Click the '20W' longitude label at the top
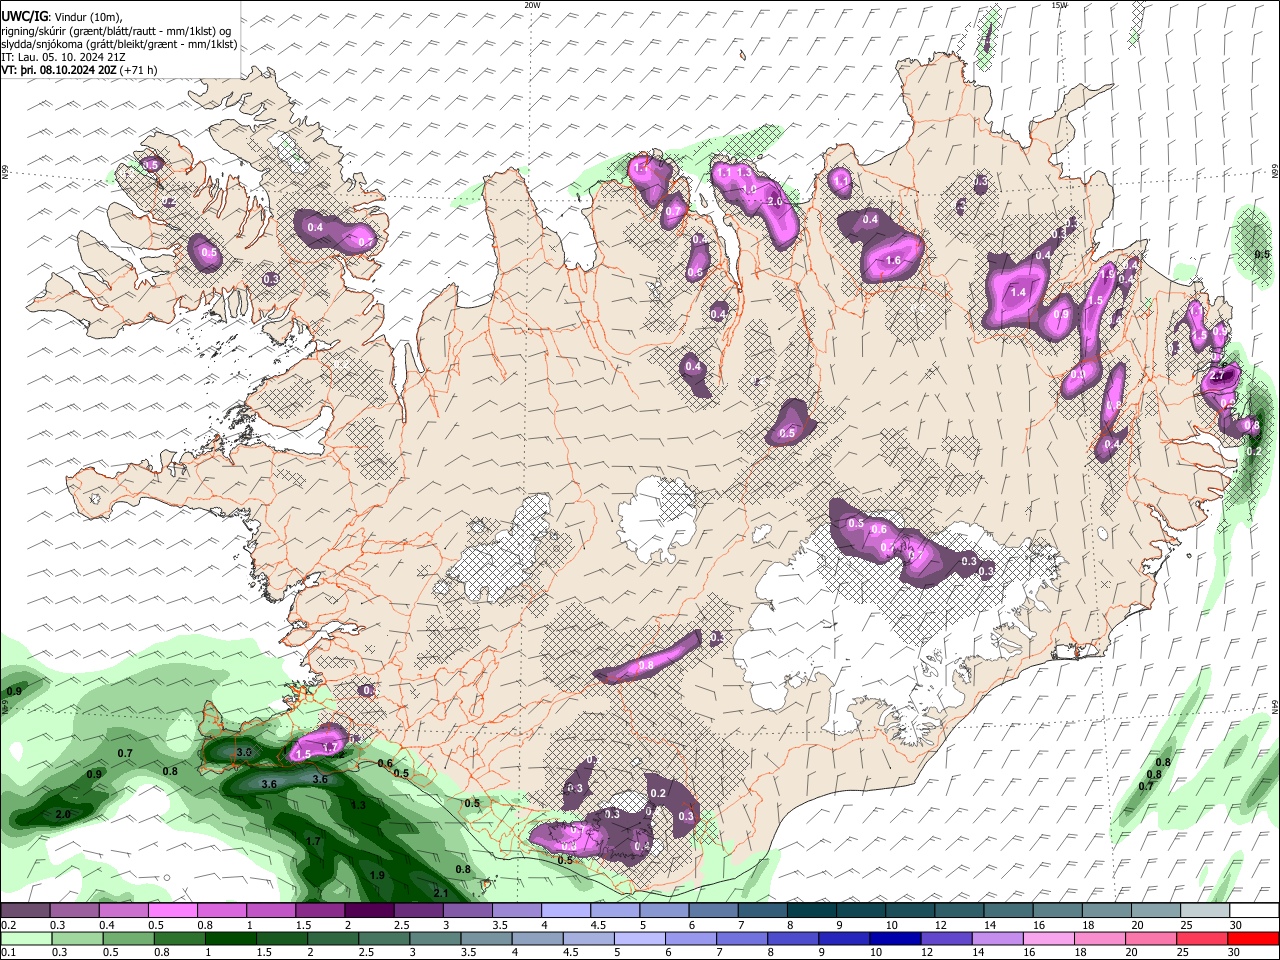The height and width of the screenshot is (960, 1280). (x=532, y=5)
